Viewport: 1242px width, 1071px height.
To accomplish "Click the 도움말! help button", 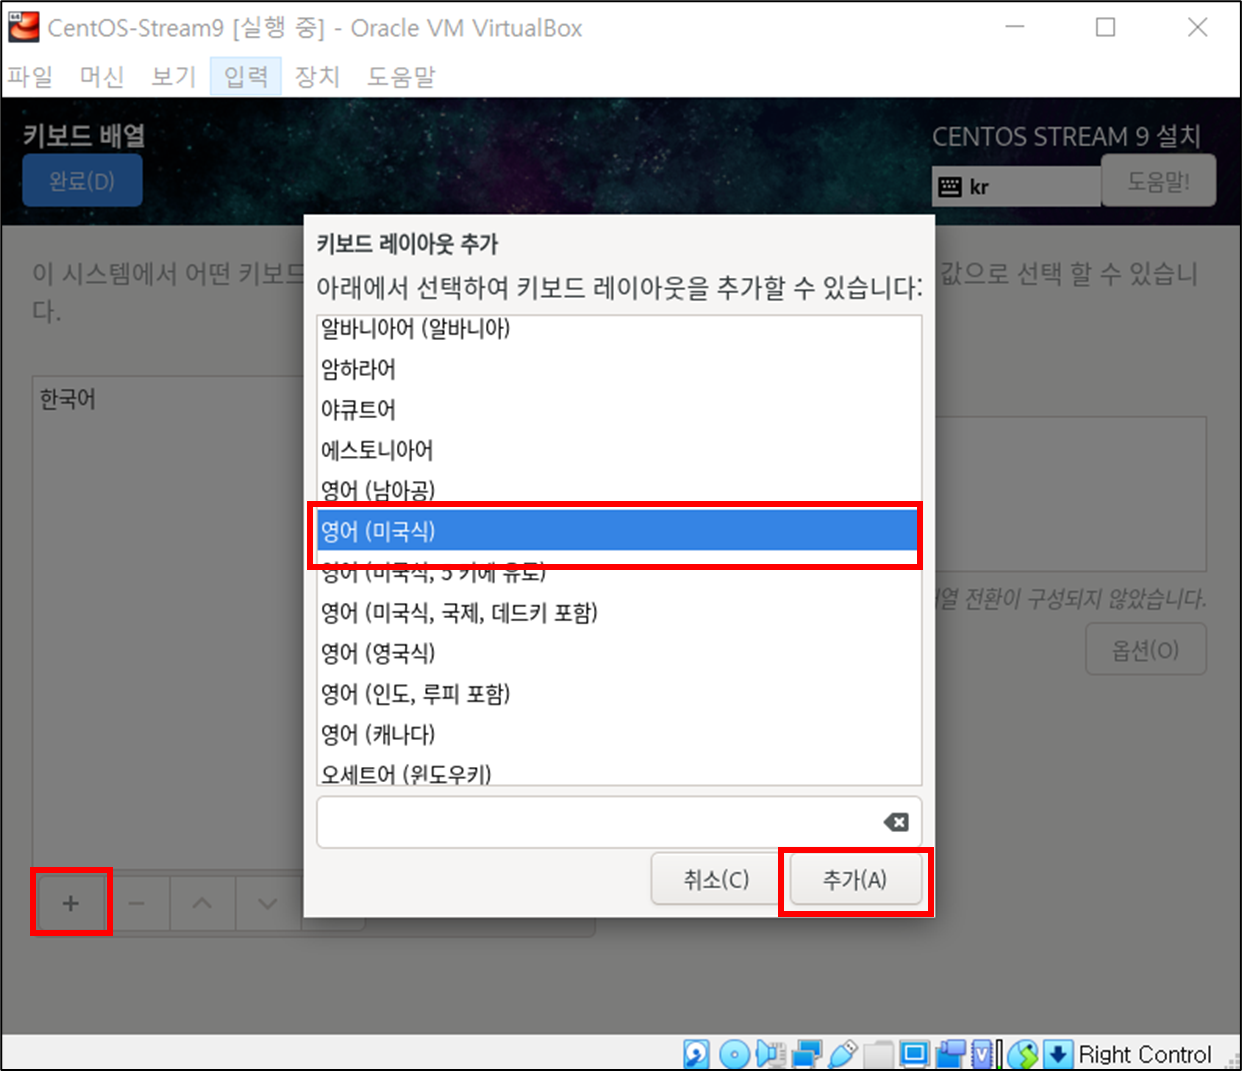I will click(x=1158, y=181).
